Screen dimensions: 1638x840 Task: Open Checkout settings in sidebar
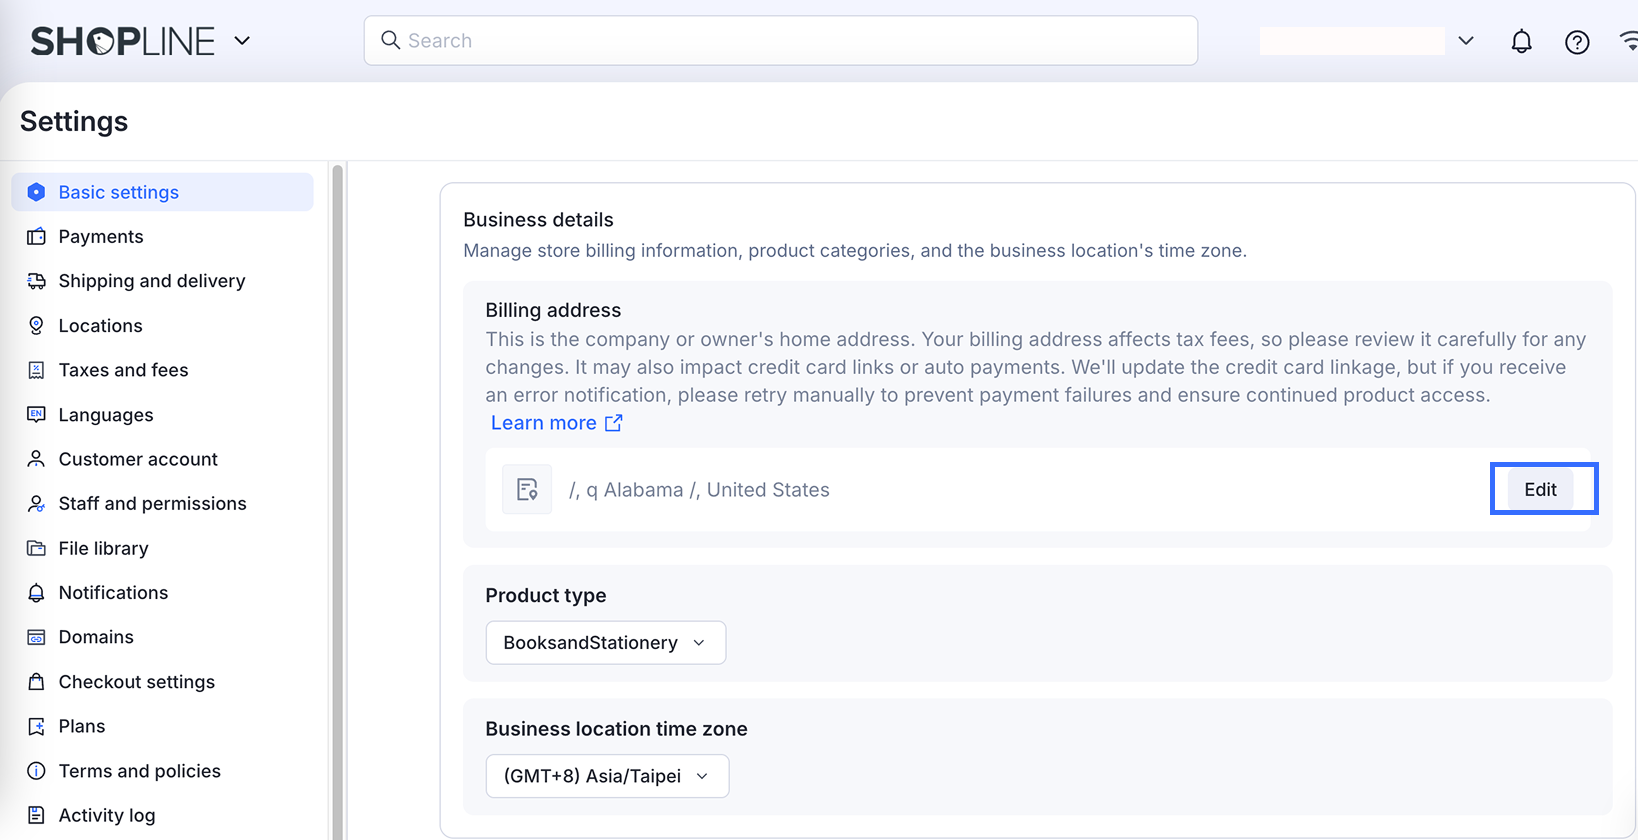click(136, 682)
